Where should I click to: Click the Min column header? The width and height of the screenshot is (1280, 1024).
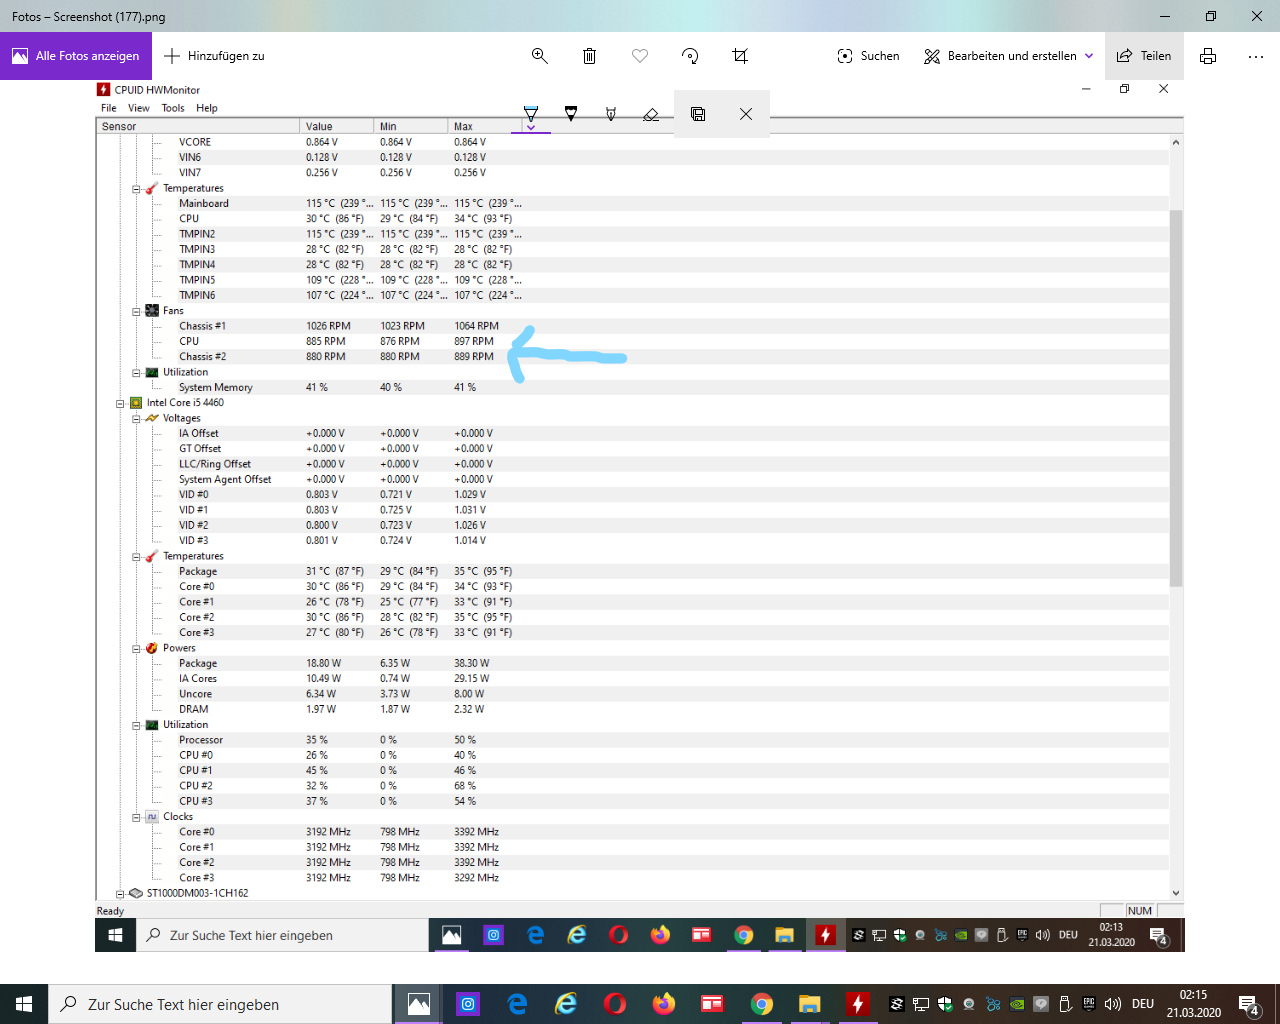[x=411, y=126]
